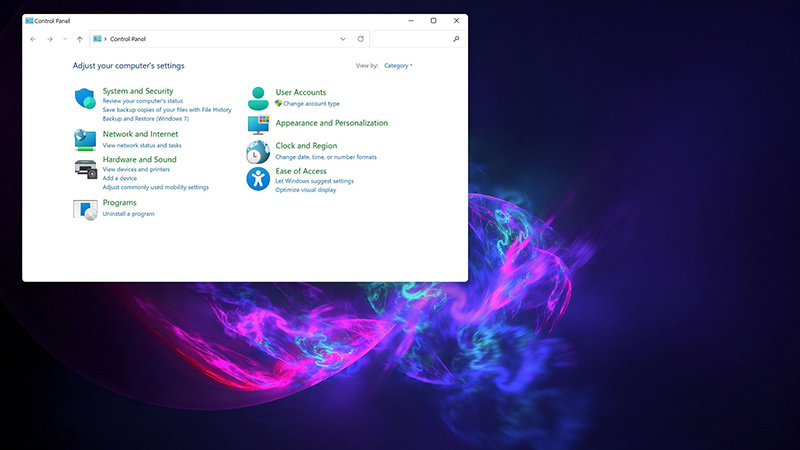Click the Ease of Access icon
800x450 pixels.
click(x=258, y=179)
